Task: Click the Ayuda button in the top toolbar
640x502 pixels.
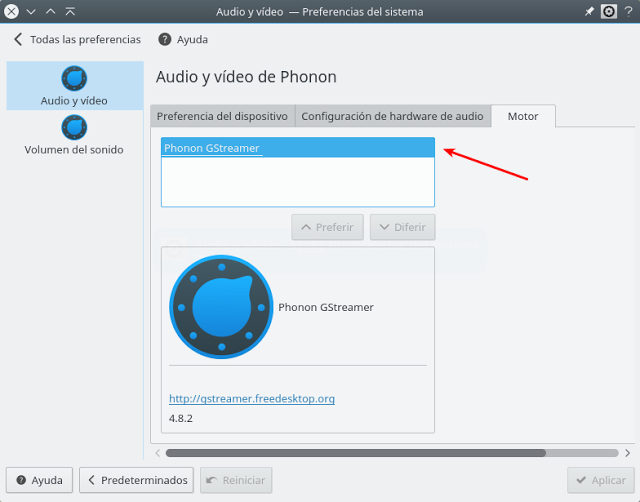Action: tap(183, 40)
